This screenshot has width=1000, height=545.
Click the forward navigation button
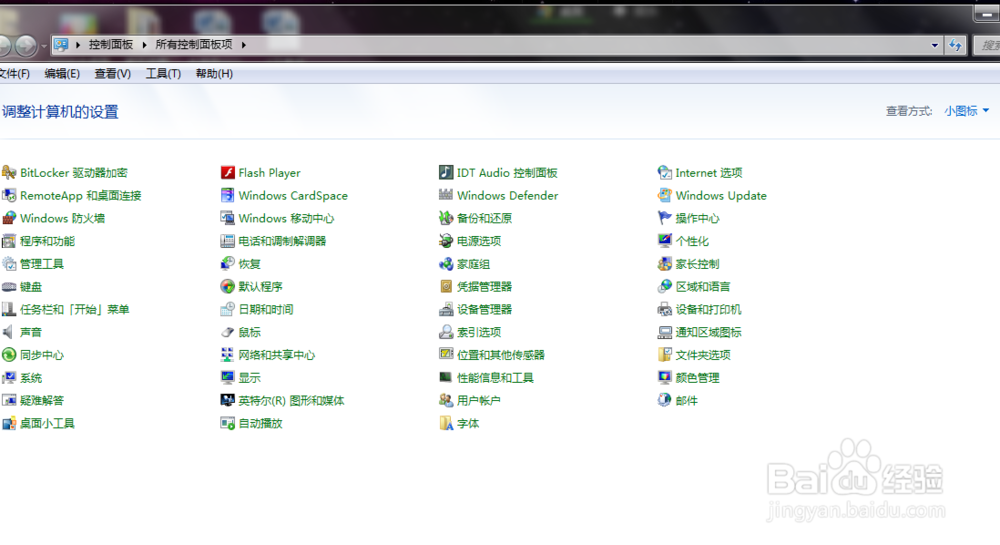point(26,46)
